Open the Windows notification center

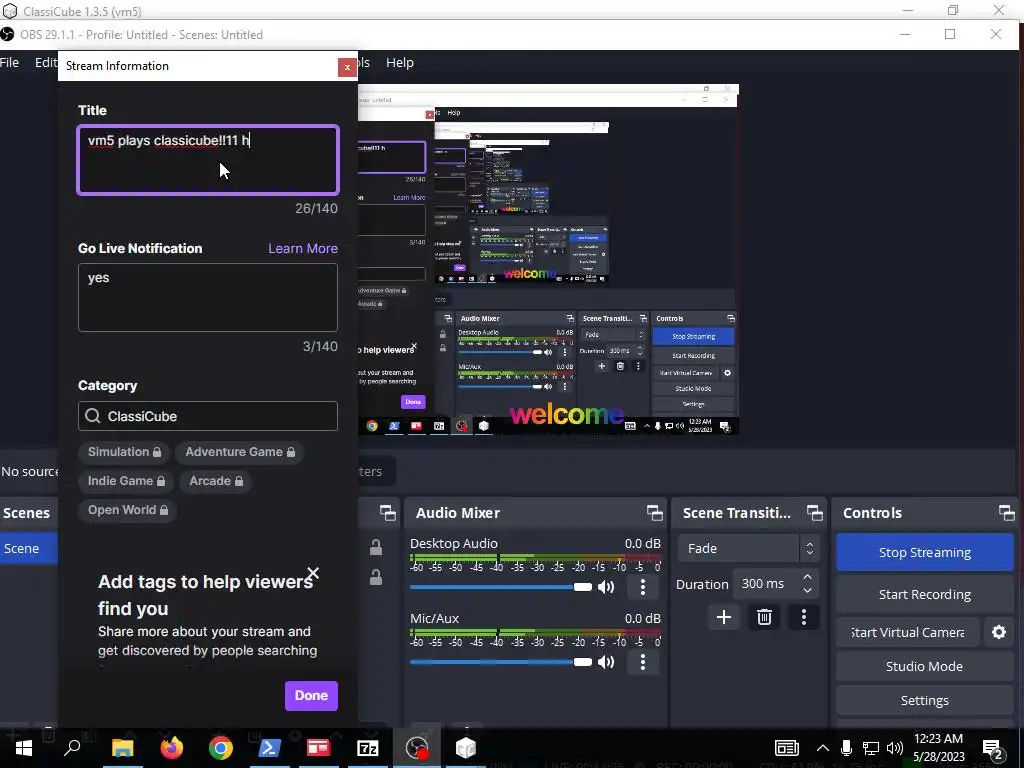click(x=993, y=749)
